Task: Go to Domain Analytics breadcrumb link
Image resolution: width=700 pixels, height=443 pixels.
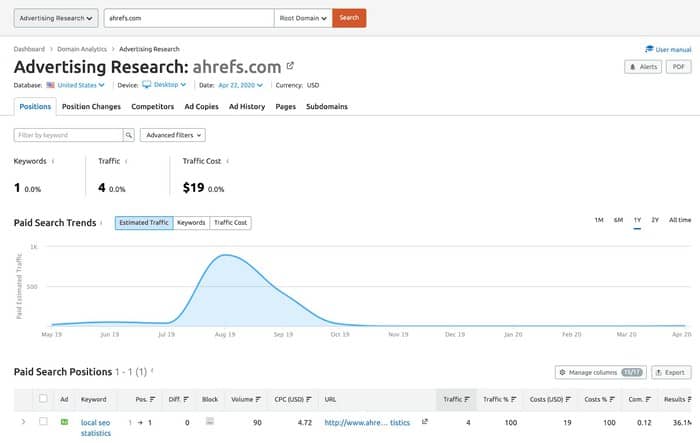Action: pyautogui.click(x=82, y=49)
